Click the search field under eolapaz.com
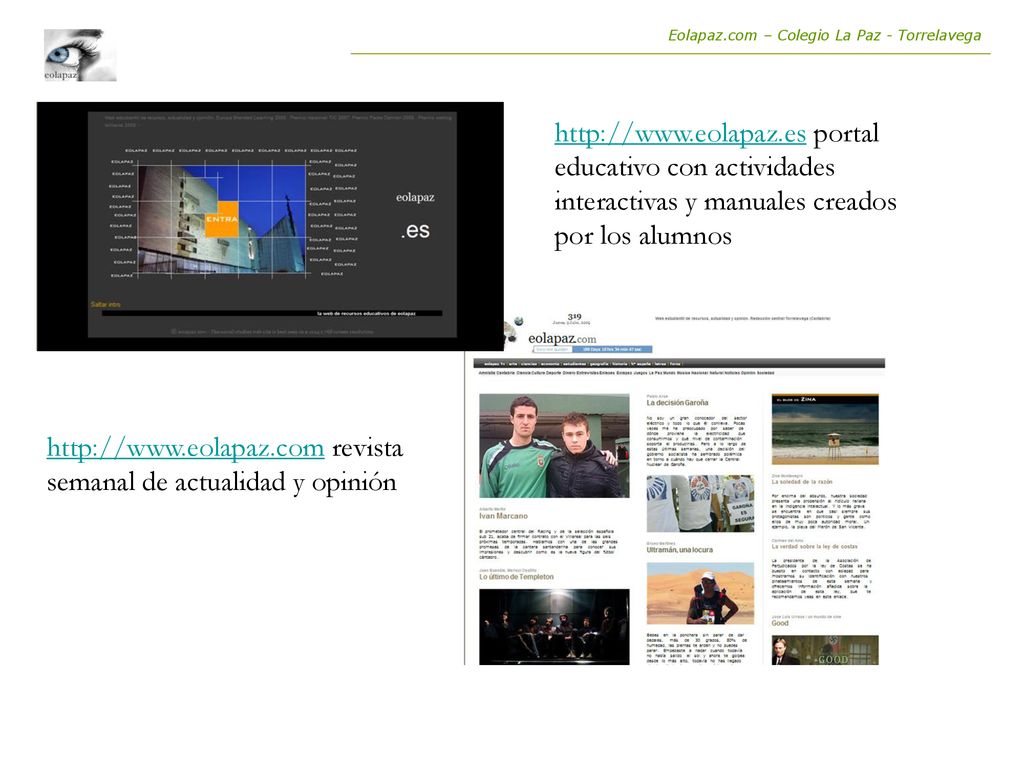The width and height of the screenshot is (1024, 768). click(553, 349)
